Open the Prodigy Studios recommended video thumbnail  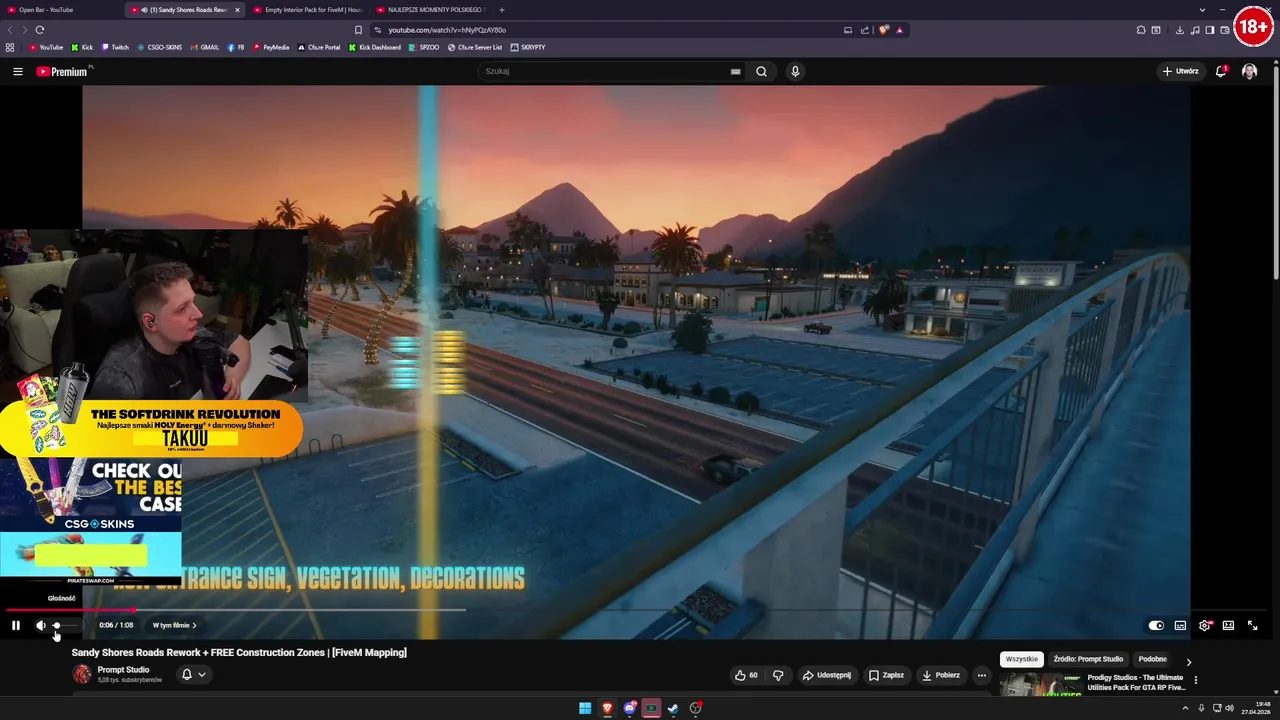point(1040,684)
